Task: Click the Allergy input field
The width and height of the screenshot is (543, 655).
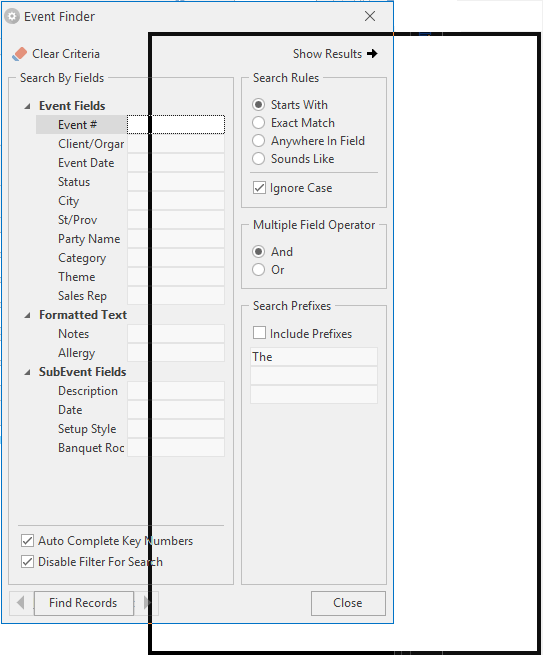Action: 176,353
